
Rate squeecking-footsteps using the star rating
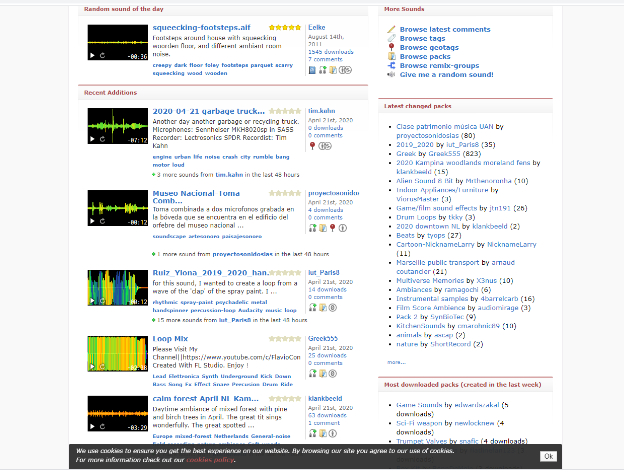285,27
